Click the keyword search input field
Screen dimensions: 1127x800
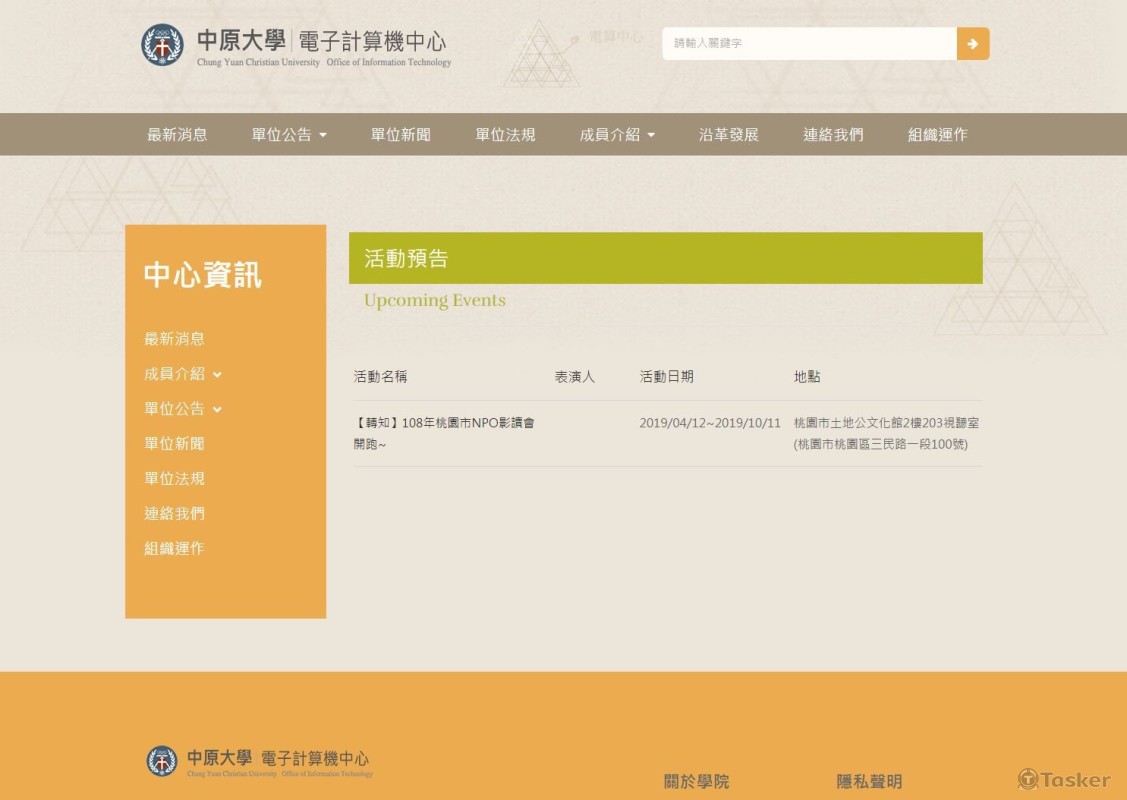(x=810, y=44)
